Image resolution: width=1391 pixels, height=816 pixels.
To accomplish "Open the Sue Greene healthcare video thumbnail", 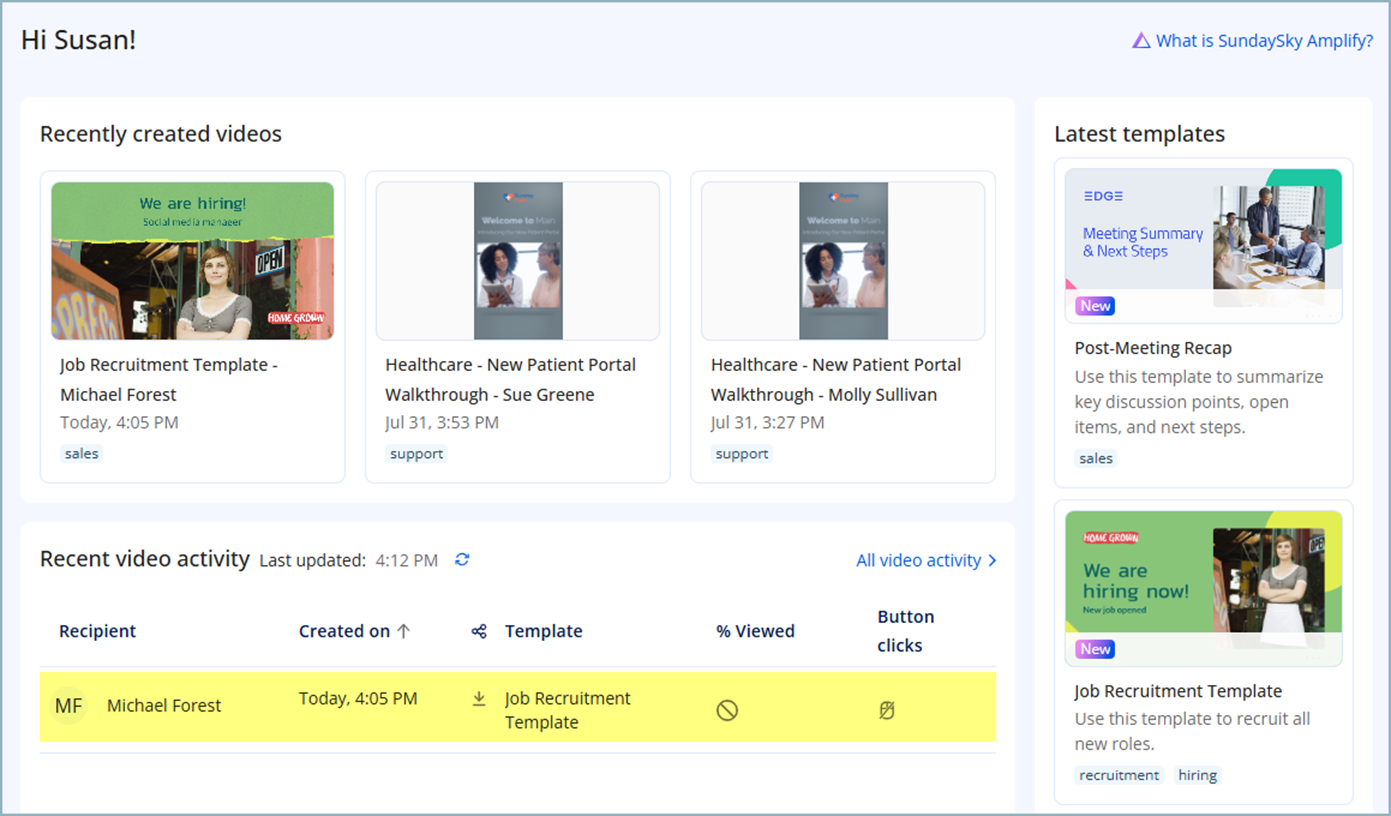I will [x=518, y=261].
